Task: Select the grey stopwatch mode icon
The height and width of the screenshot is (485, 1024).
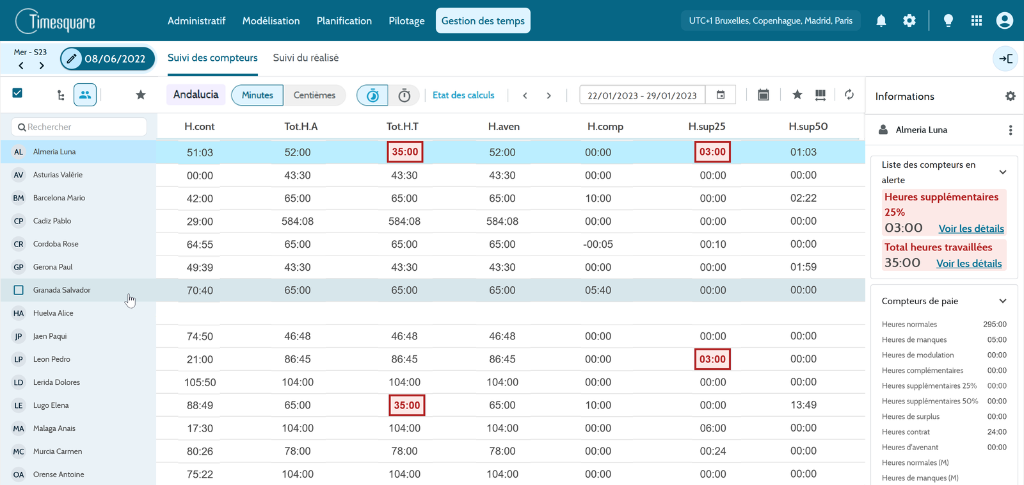Action: click(x=404, y=95)
